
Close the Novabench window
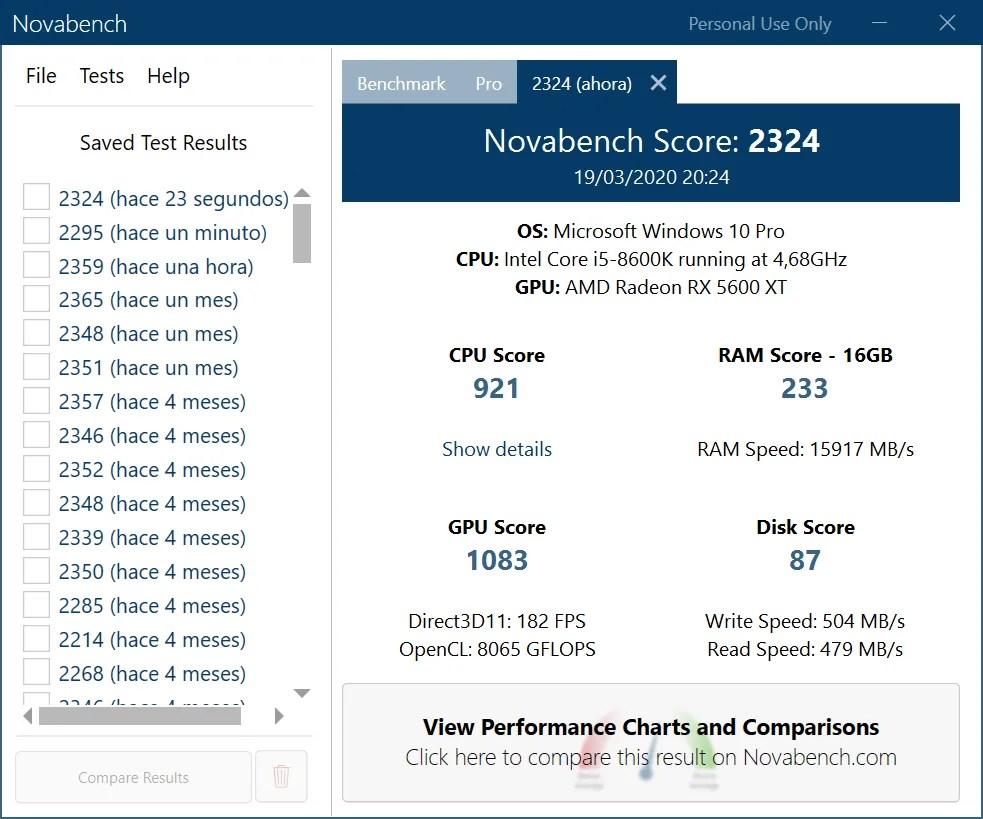coord(947,23)
